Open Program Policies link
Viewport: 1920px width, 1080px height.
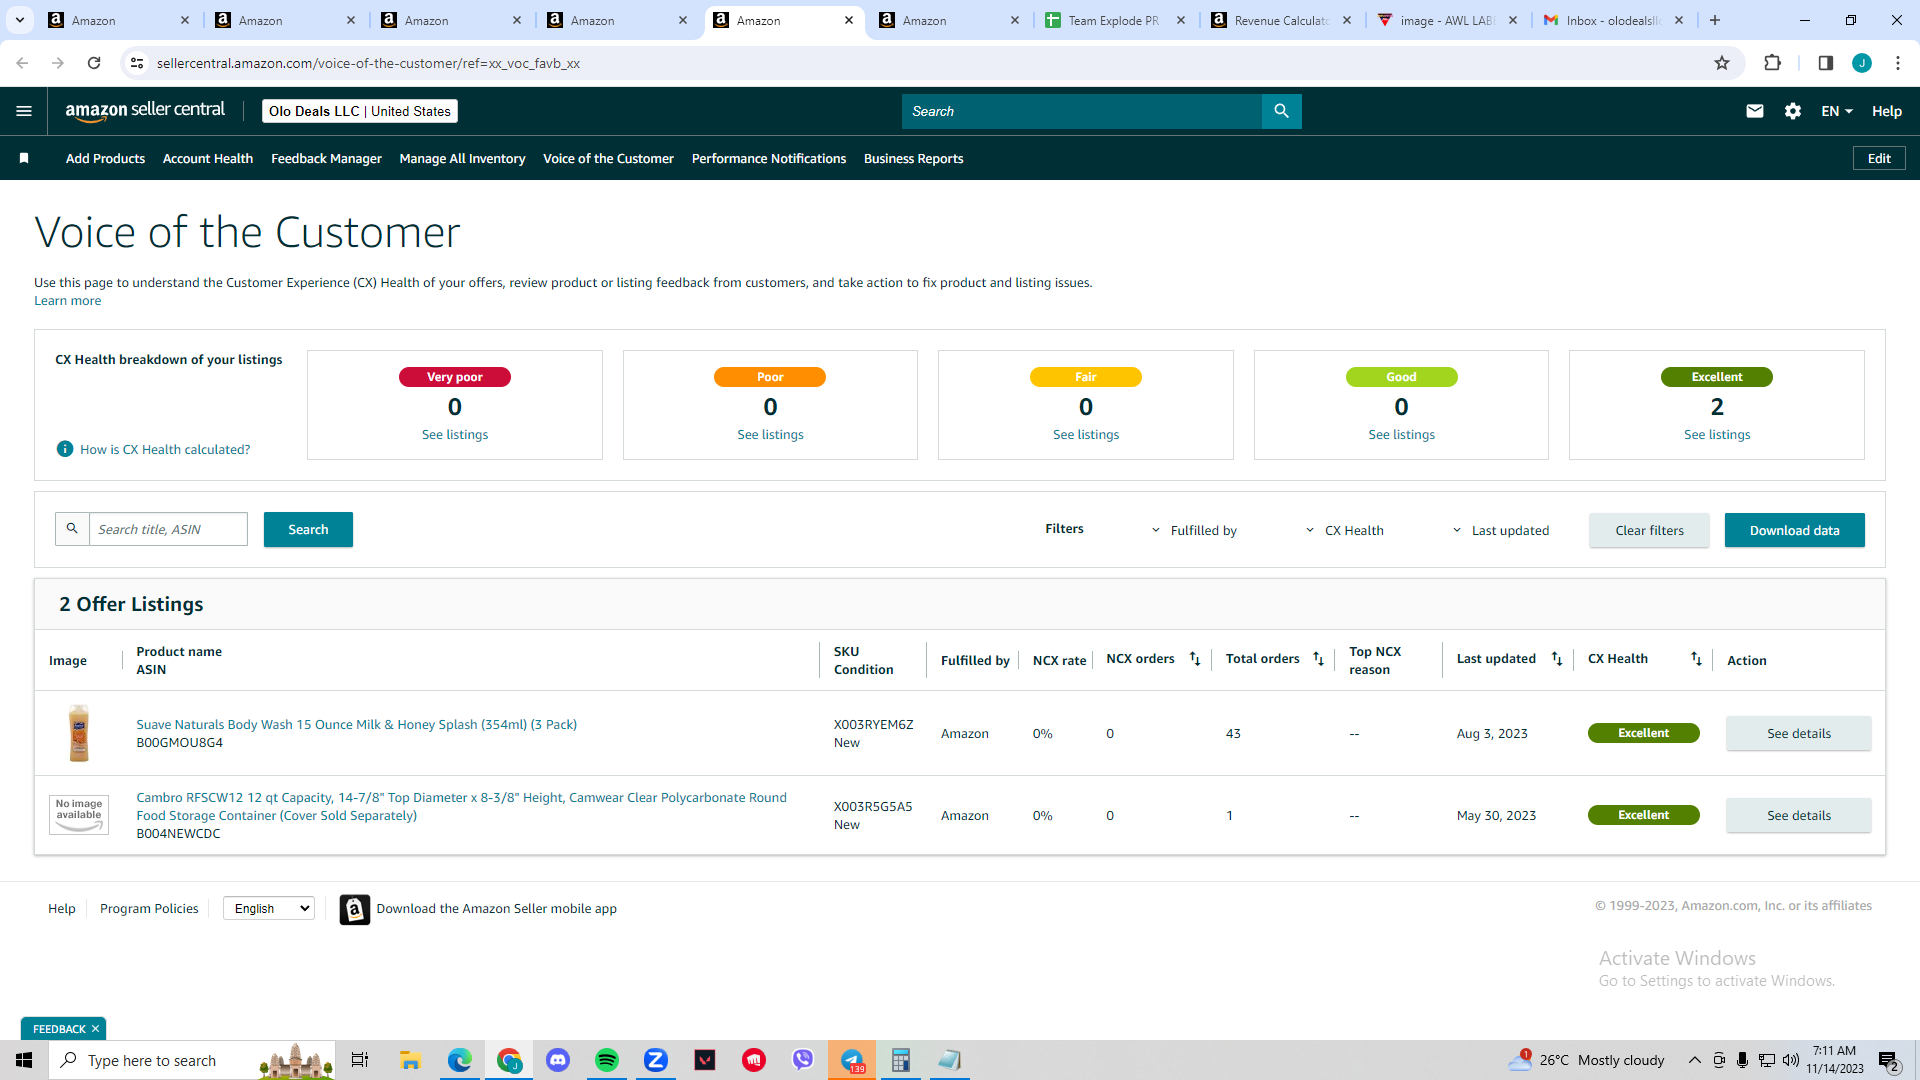[x=149, y=908]
